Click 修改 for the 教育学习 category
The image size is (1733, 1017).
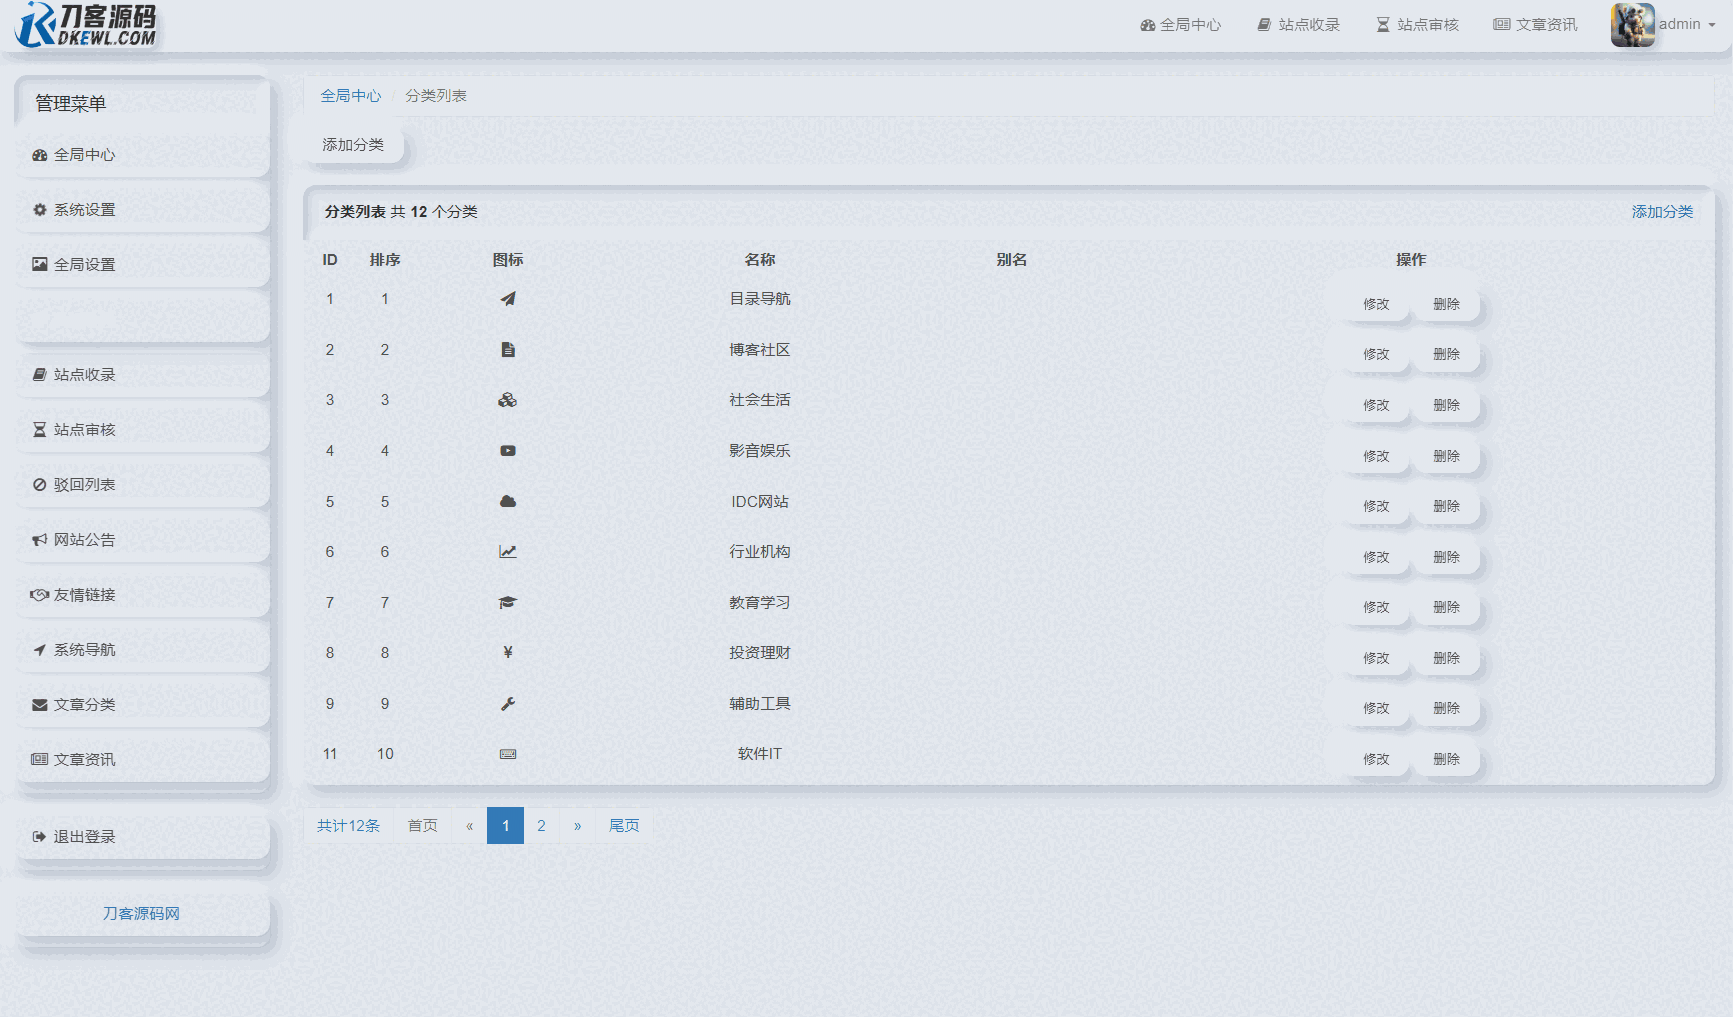point(1376,607)
